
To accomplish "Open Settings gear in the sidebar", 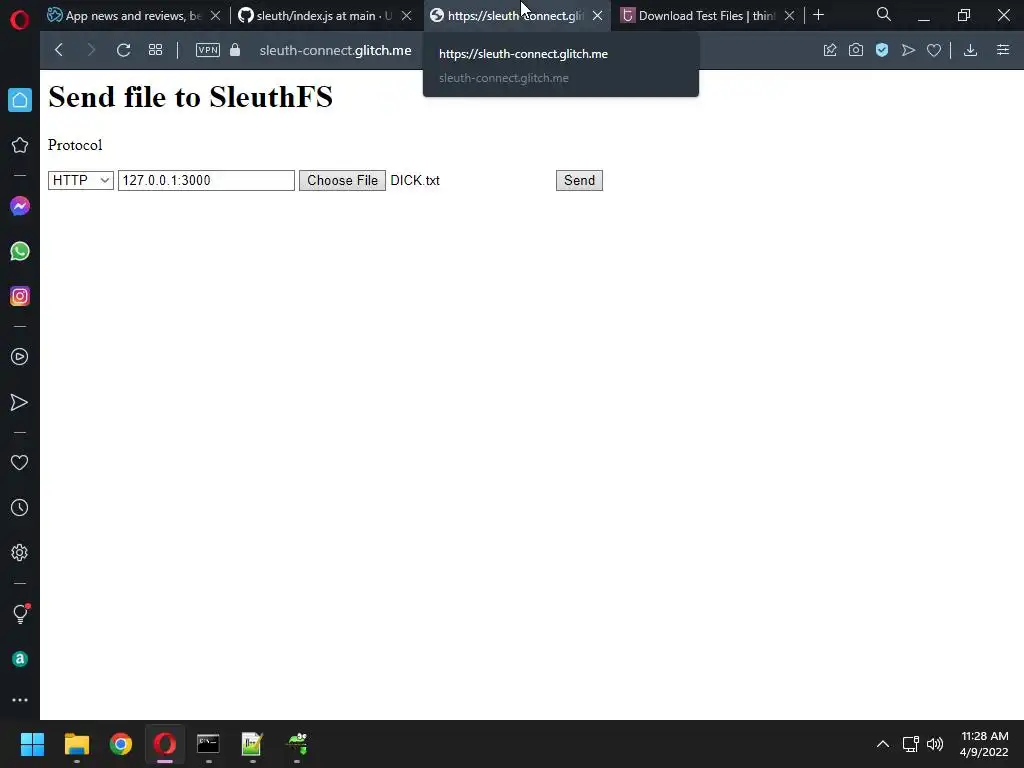I will 20,552.
